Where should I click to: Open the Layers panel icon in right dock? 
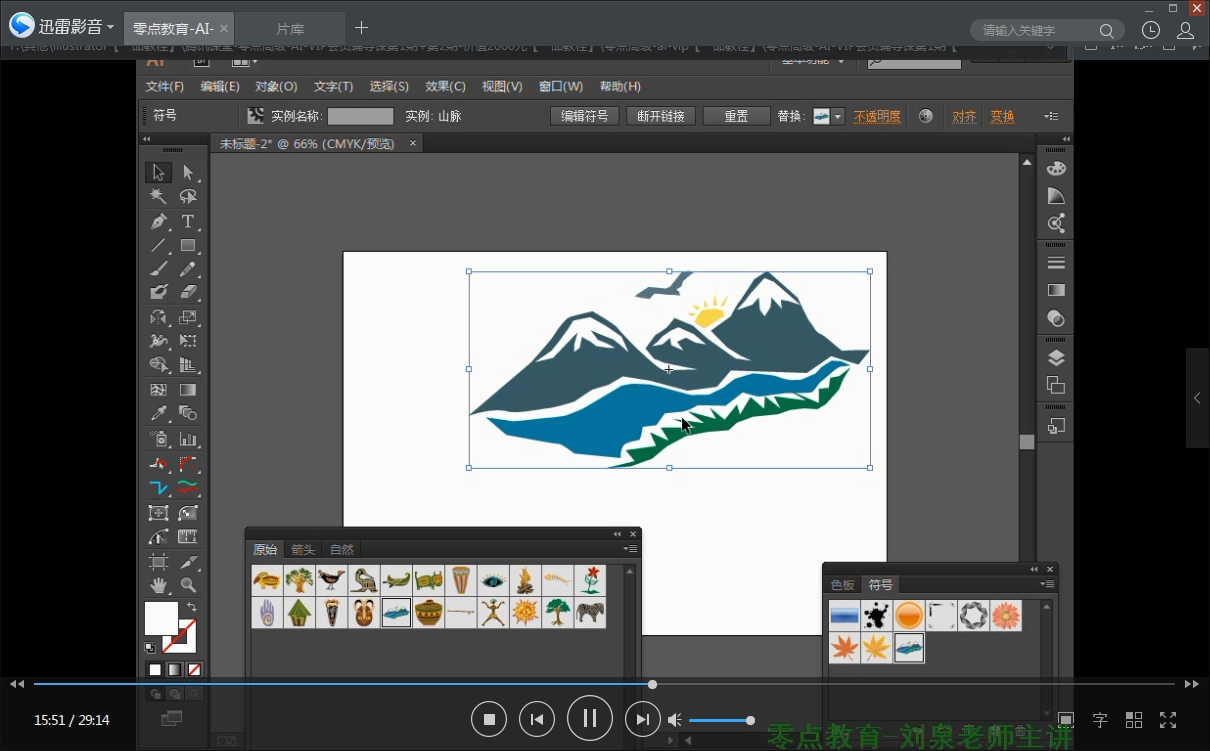click(x=1056, y=358)
